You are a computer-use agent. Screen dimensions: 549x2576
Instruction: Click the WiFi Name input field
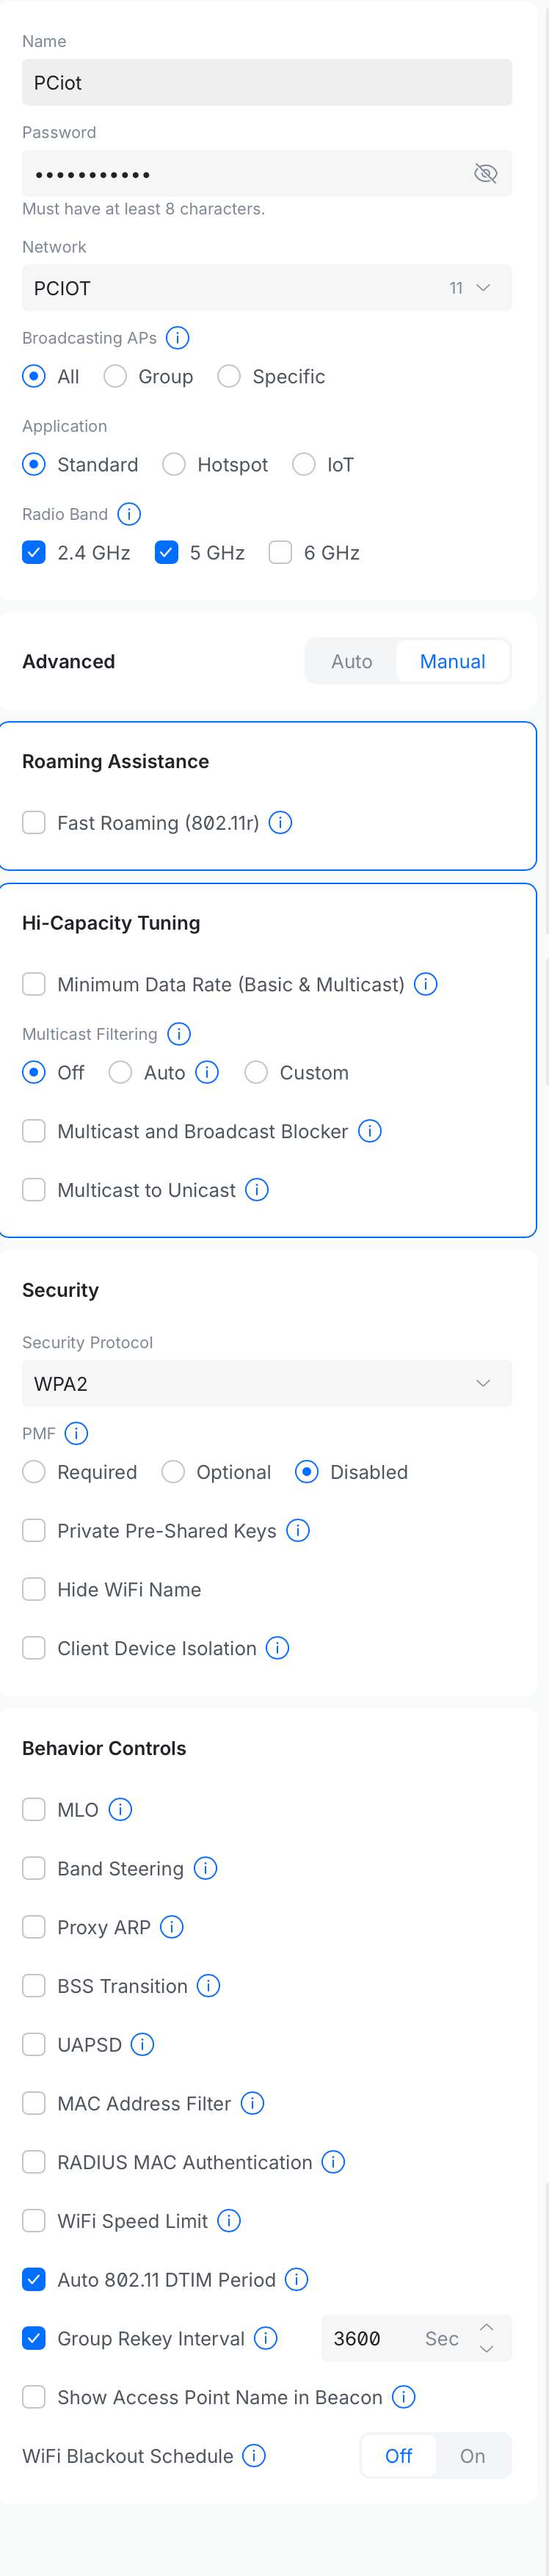click(267, 83)
